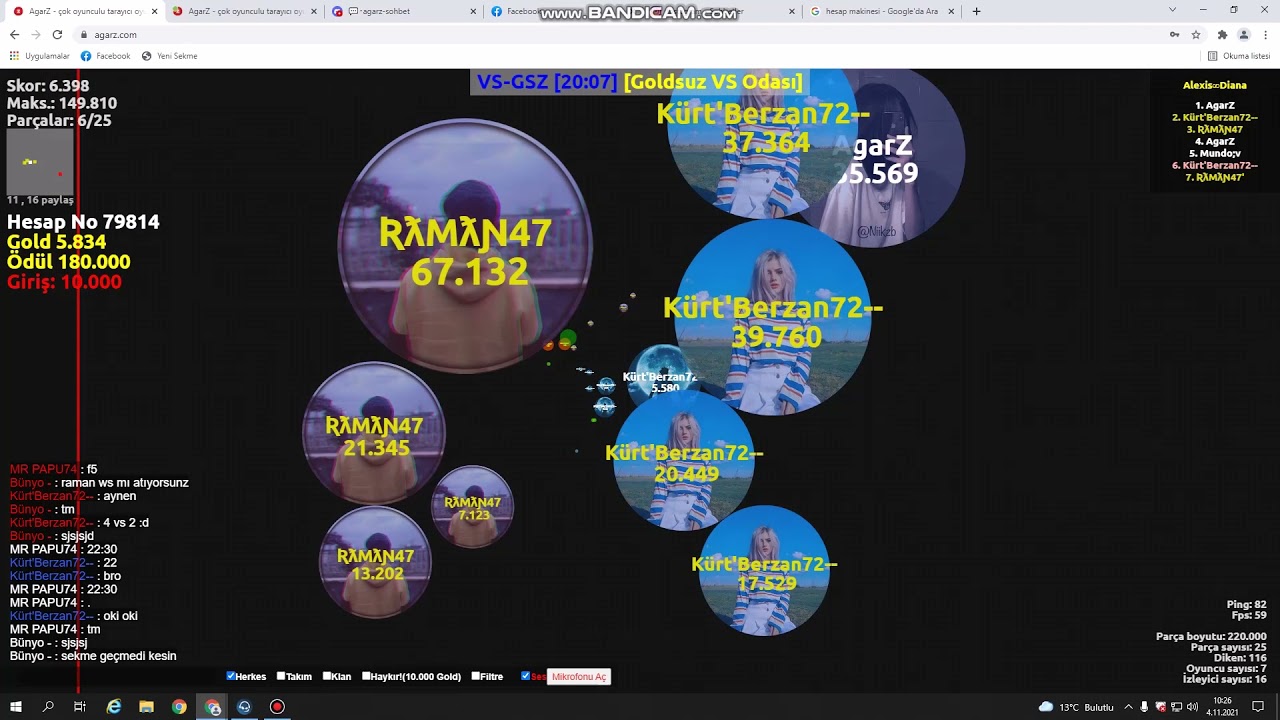
Task: Close the agarz-sohbet tab
Action: click(x=472, y=11)
